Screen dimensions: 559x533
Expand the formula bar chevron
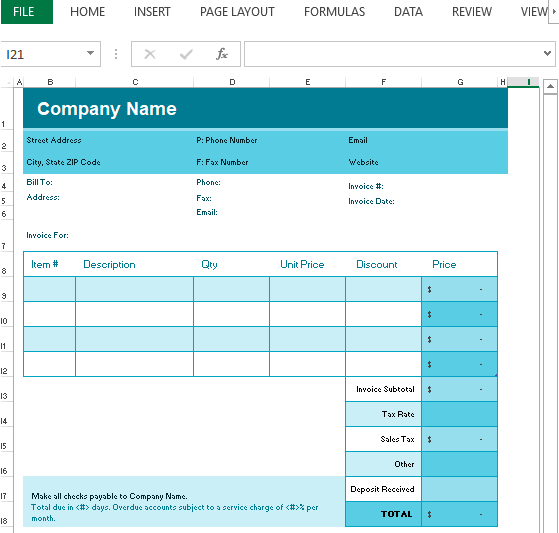tap(547, 53)
